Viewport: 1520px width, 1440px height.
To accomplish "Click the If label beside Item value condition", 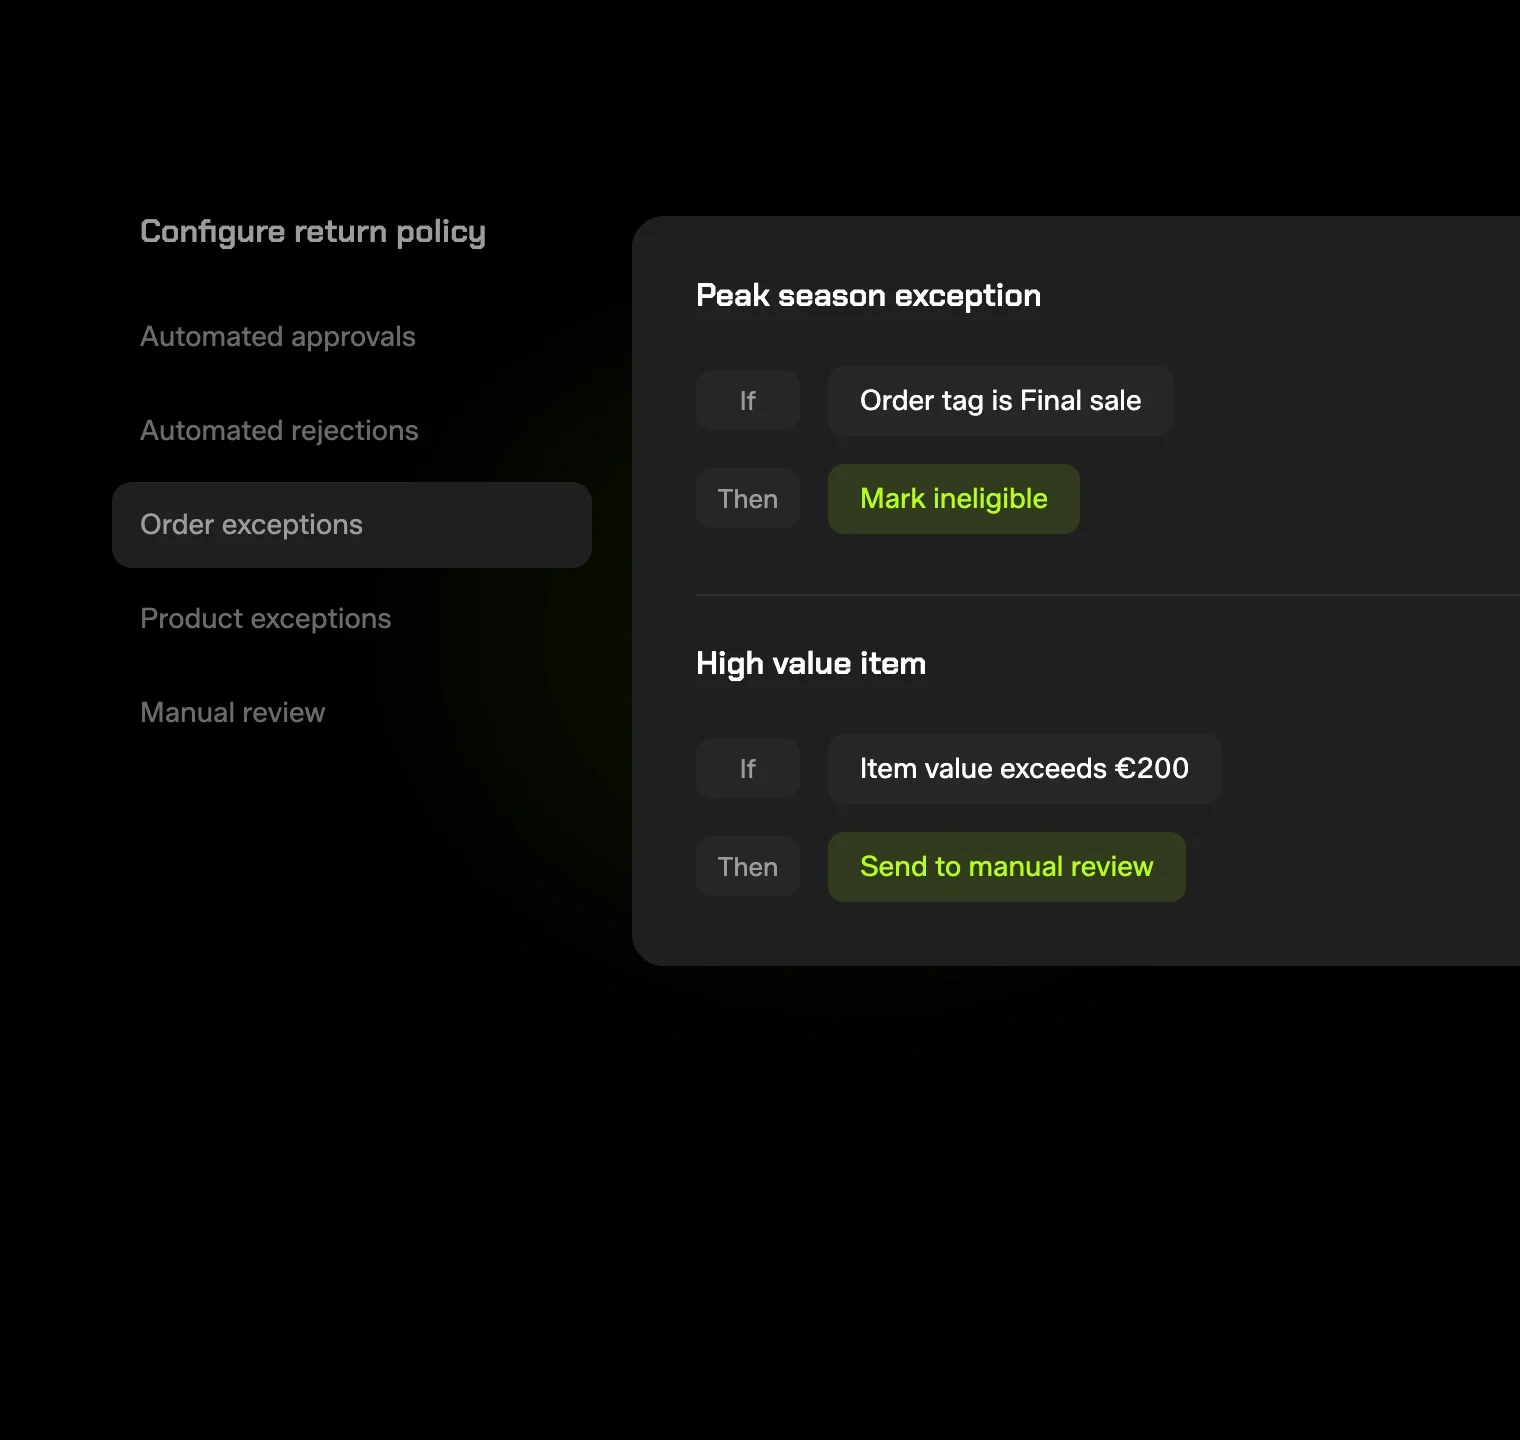I will pyautogui.click(x=748, y=769).
